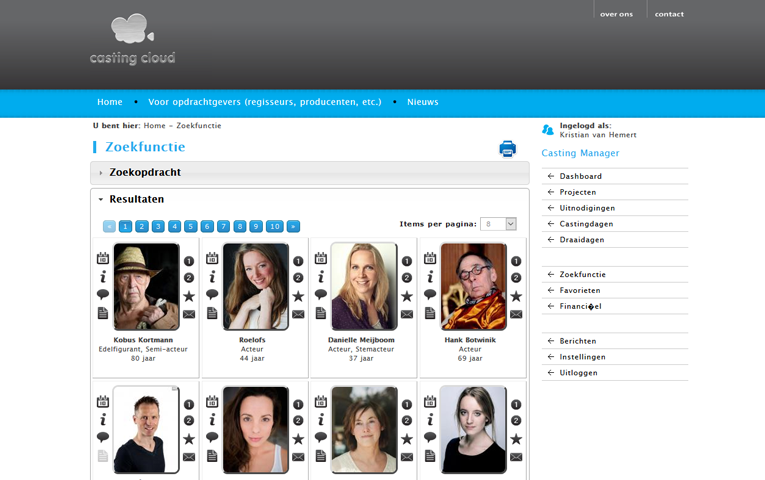The image size is (765, 480).
Task: Open Danielle Meijboom profile photo
Action: pyautogui.click(x=364, y=286)
